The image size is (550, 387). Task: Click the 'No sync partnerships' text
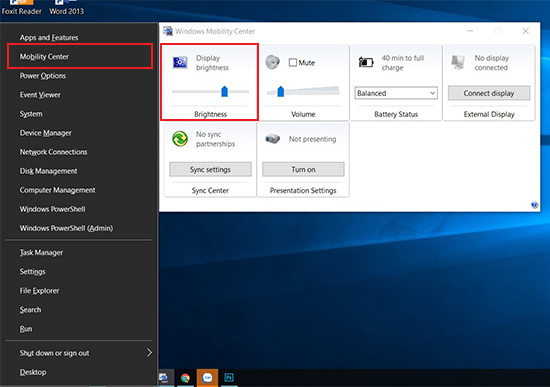[x=215, y=139]
